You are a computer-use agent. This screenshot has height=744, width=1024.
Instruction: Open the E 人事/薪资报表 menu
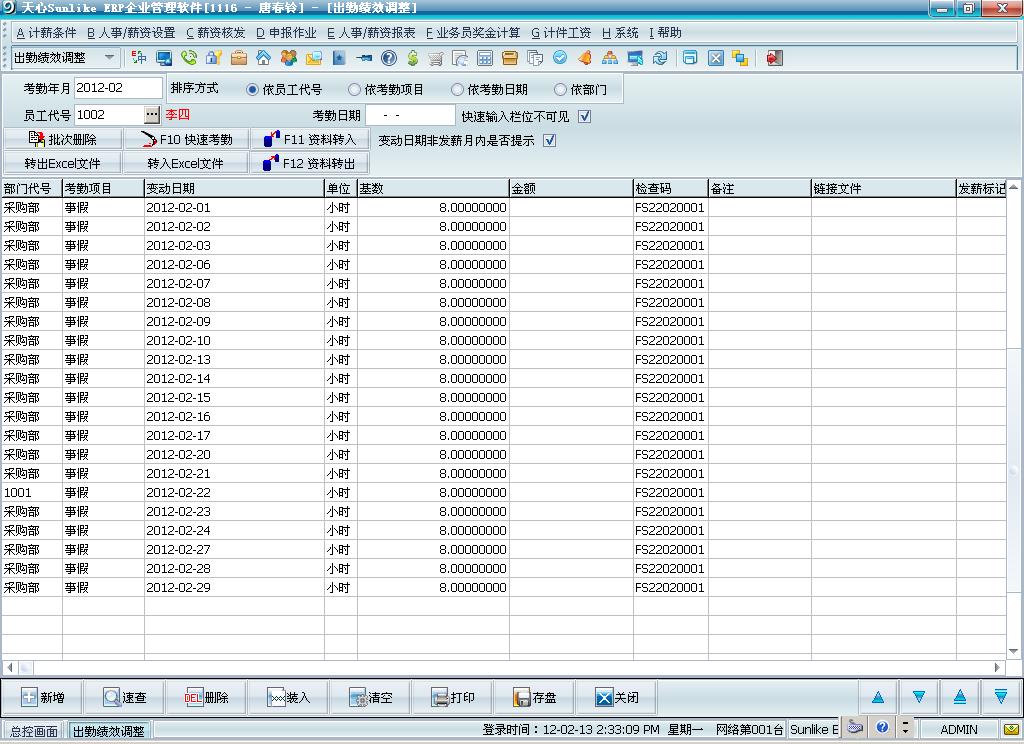click(370, 33)
